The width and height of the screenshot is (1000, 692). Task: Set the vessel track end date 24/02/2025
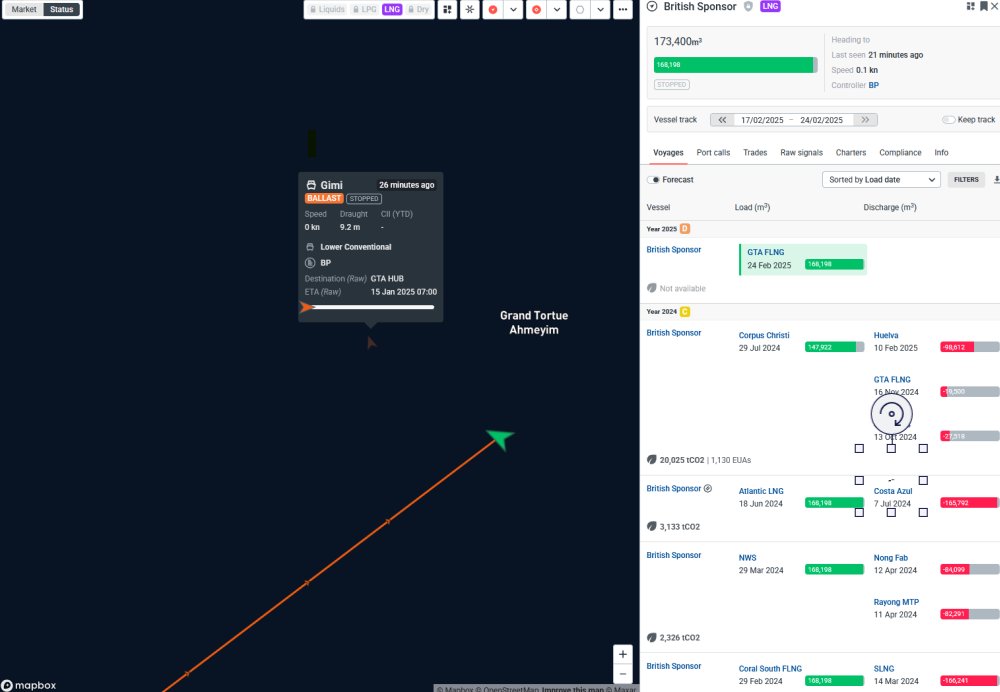click(x=821, y=120)
